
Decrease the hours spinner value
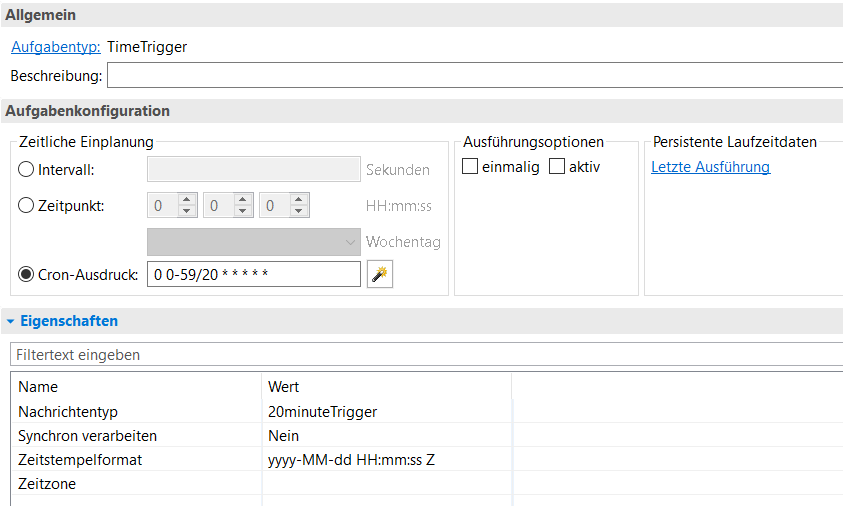pos(187,211)
